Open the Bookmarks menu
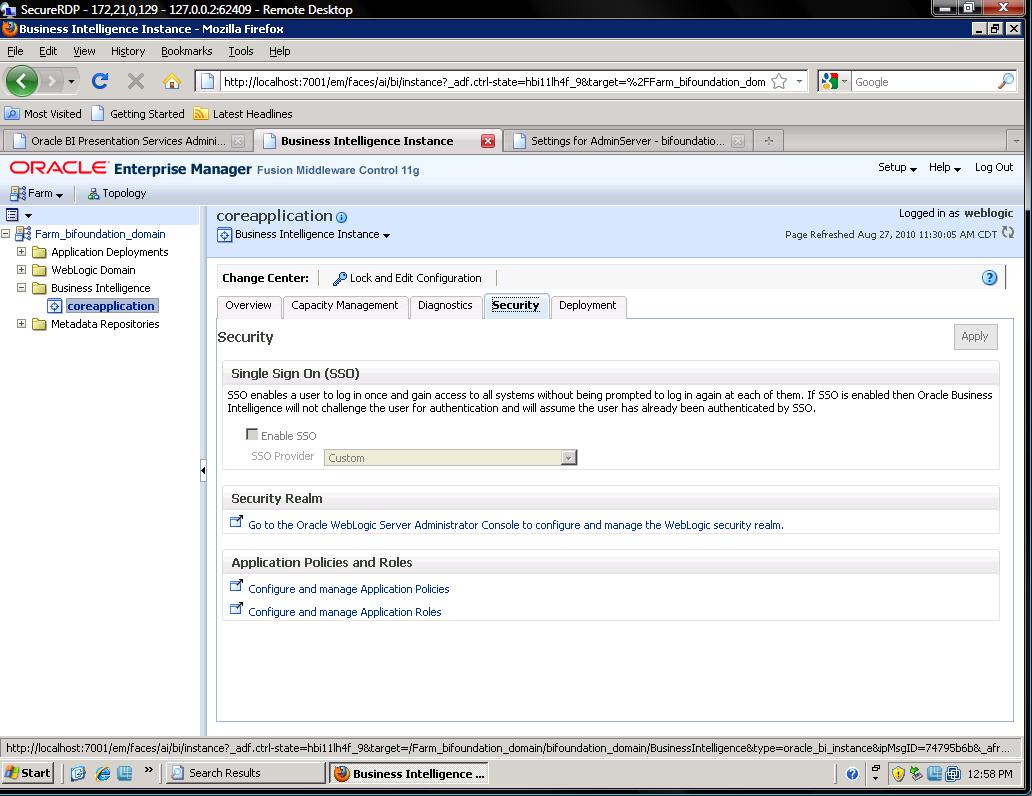This screenshot has width=1032, height=796. 186,51
